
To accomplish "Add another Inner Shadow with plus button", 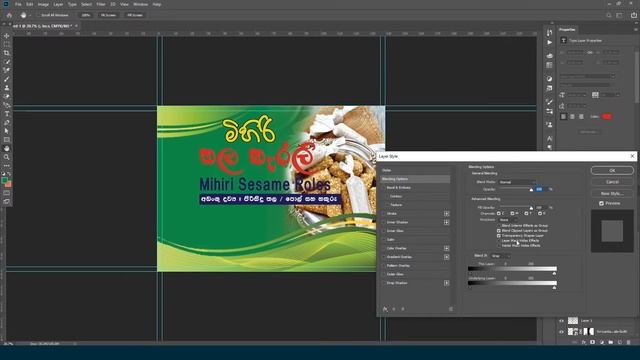I will [447, 222].
